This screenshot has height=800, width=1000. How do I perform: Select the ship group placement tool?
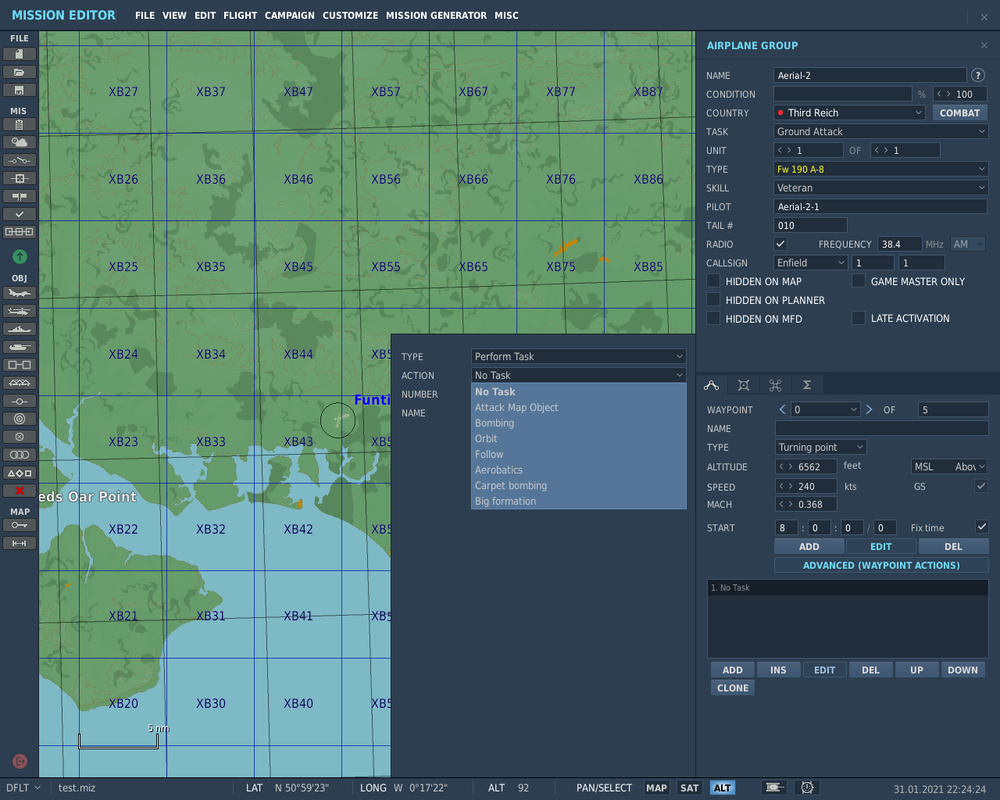(19, 329)
